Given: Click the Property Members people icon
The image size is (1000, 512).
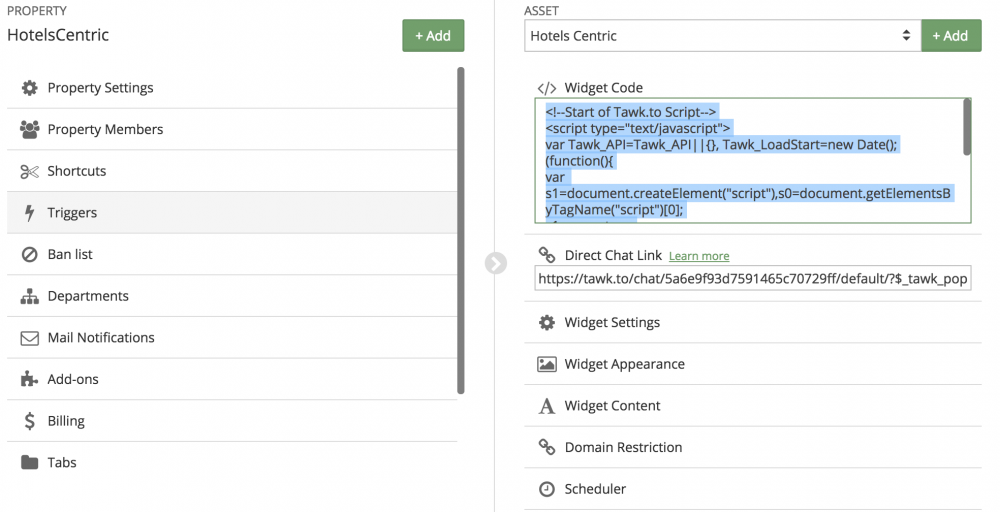Looking at the screenshot, I should coord(29,129).
